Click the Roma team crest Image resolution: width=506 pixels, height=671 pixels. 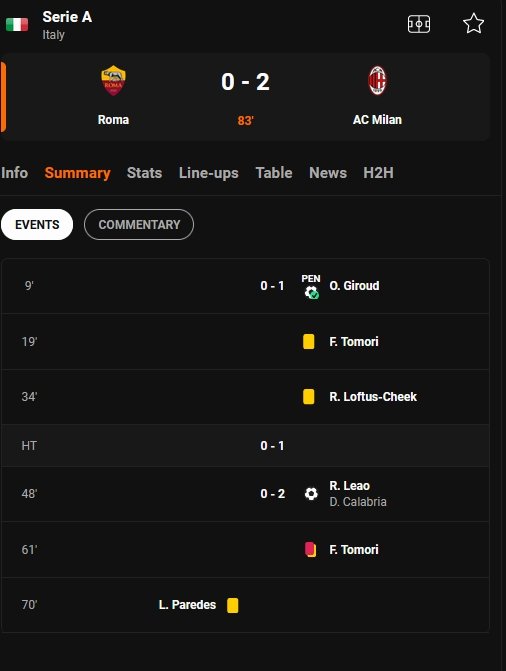tap(113, 80)
